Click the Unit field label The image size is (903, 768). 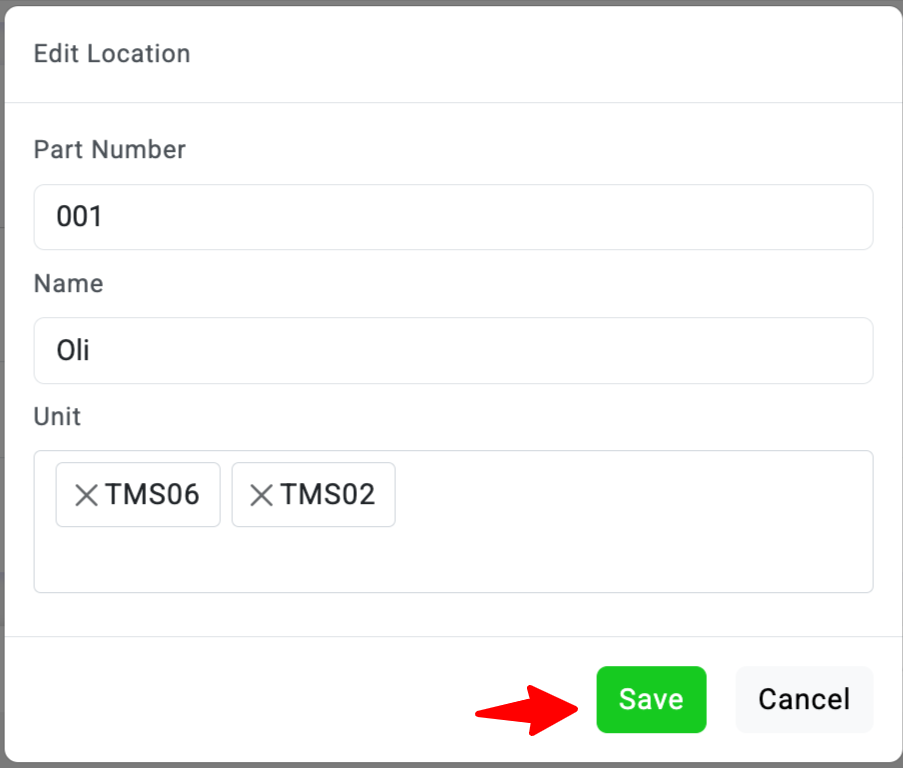[58, 417]
